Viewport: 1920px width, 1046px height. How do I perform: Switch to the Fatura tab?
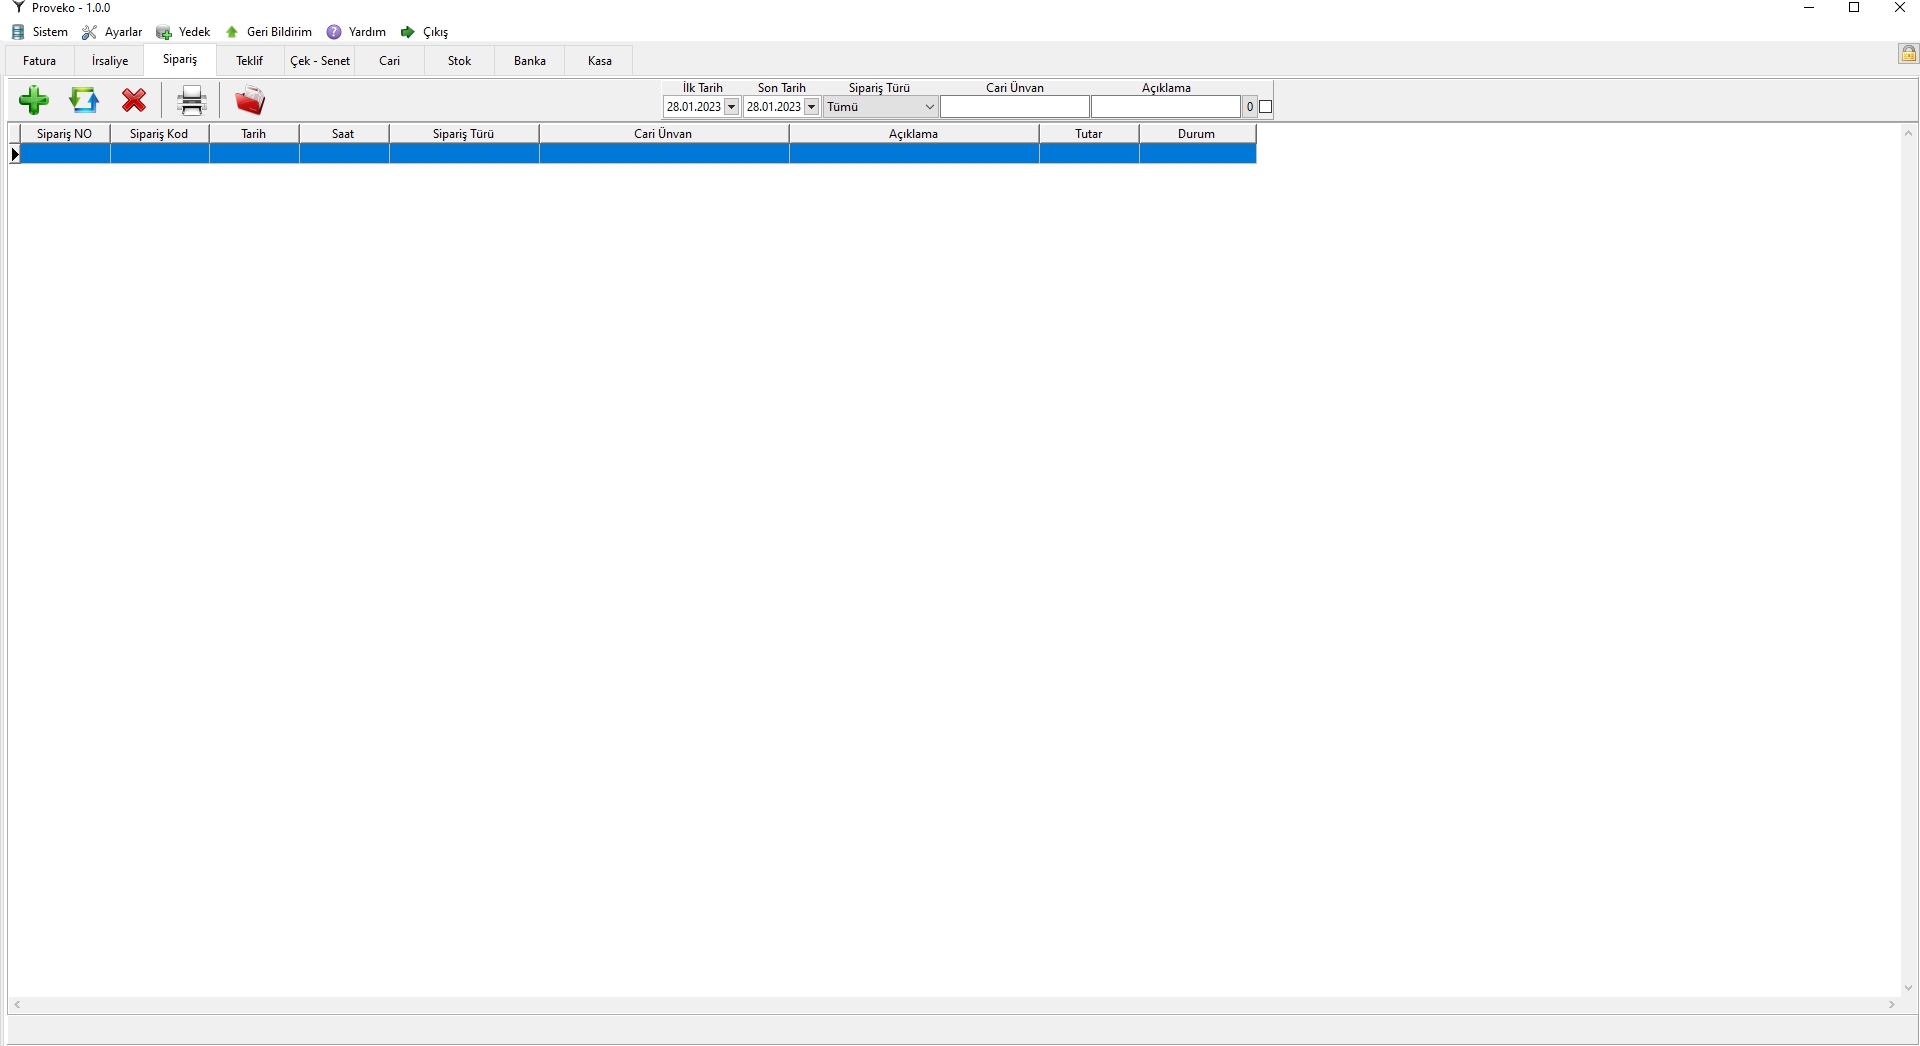click(x=40, y=61)
